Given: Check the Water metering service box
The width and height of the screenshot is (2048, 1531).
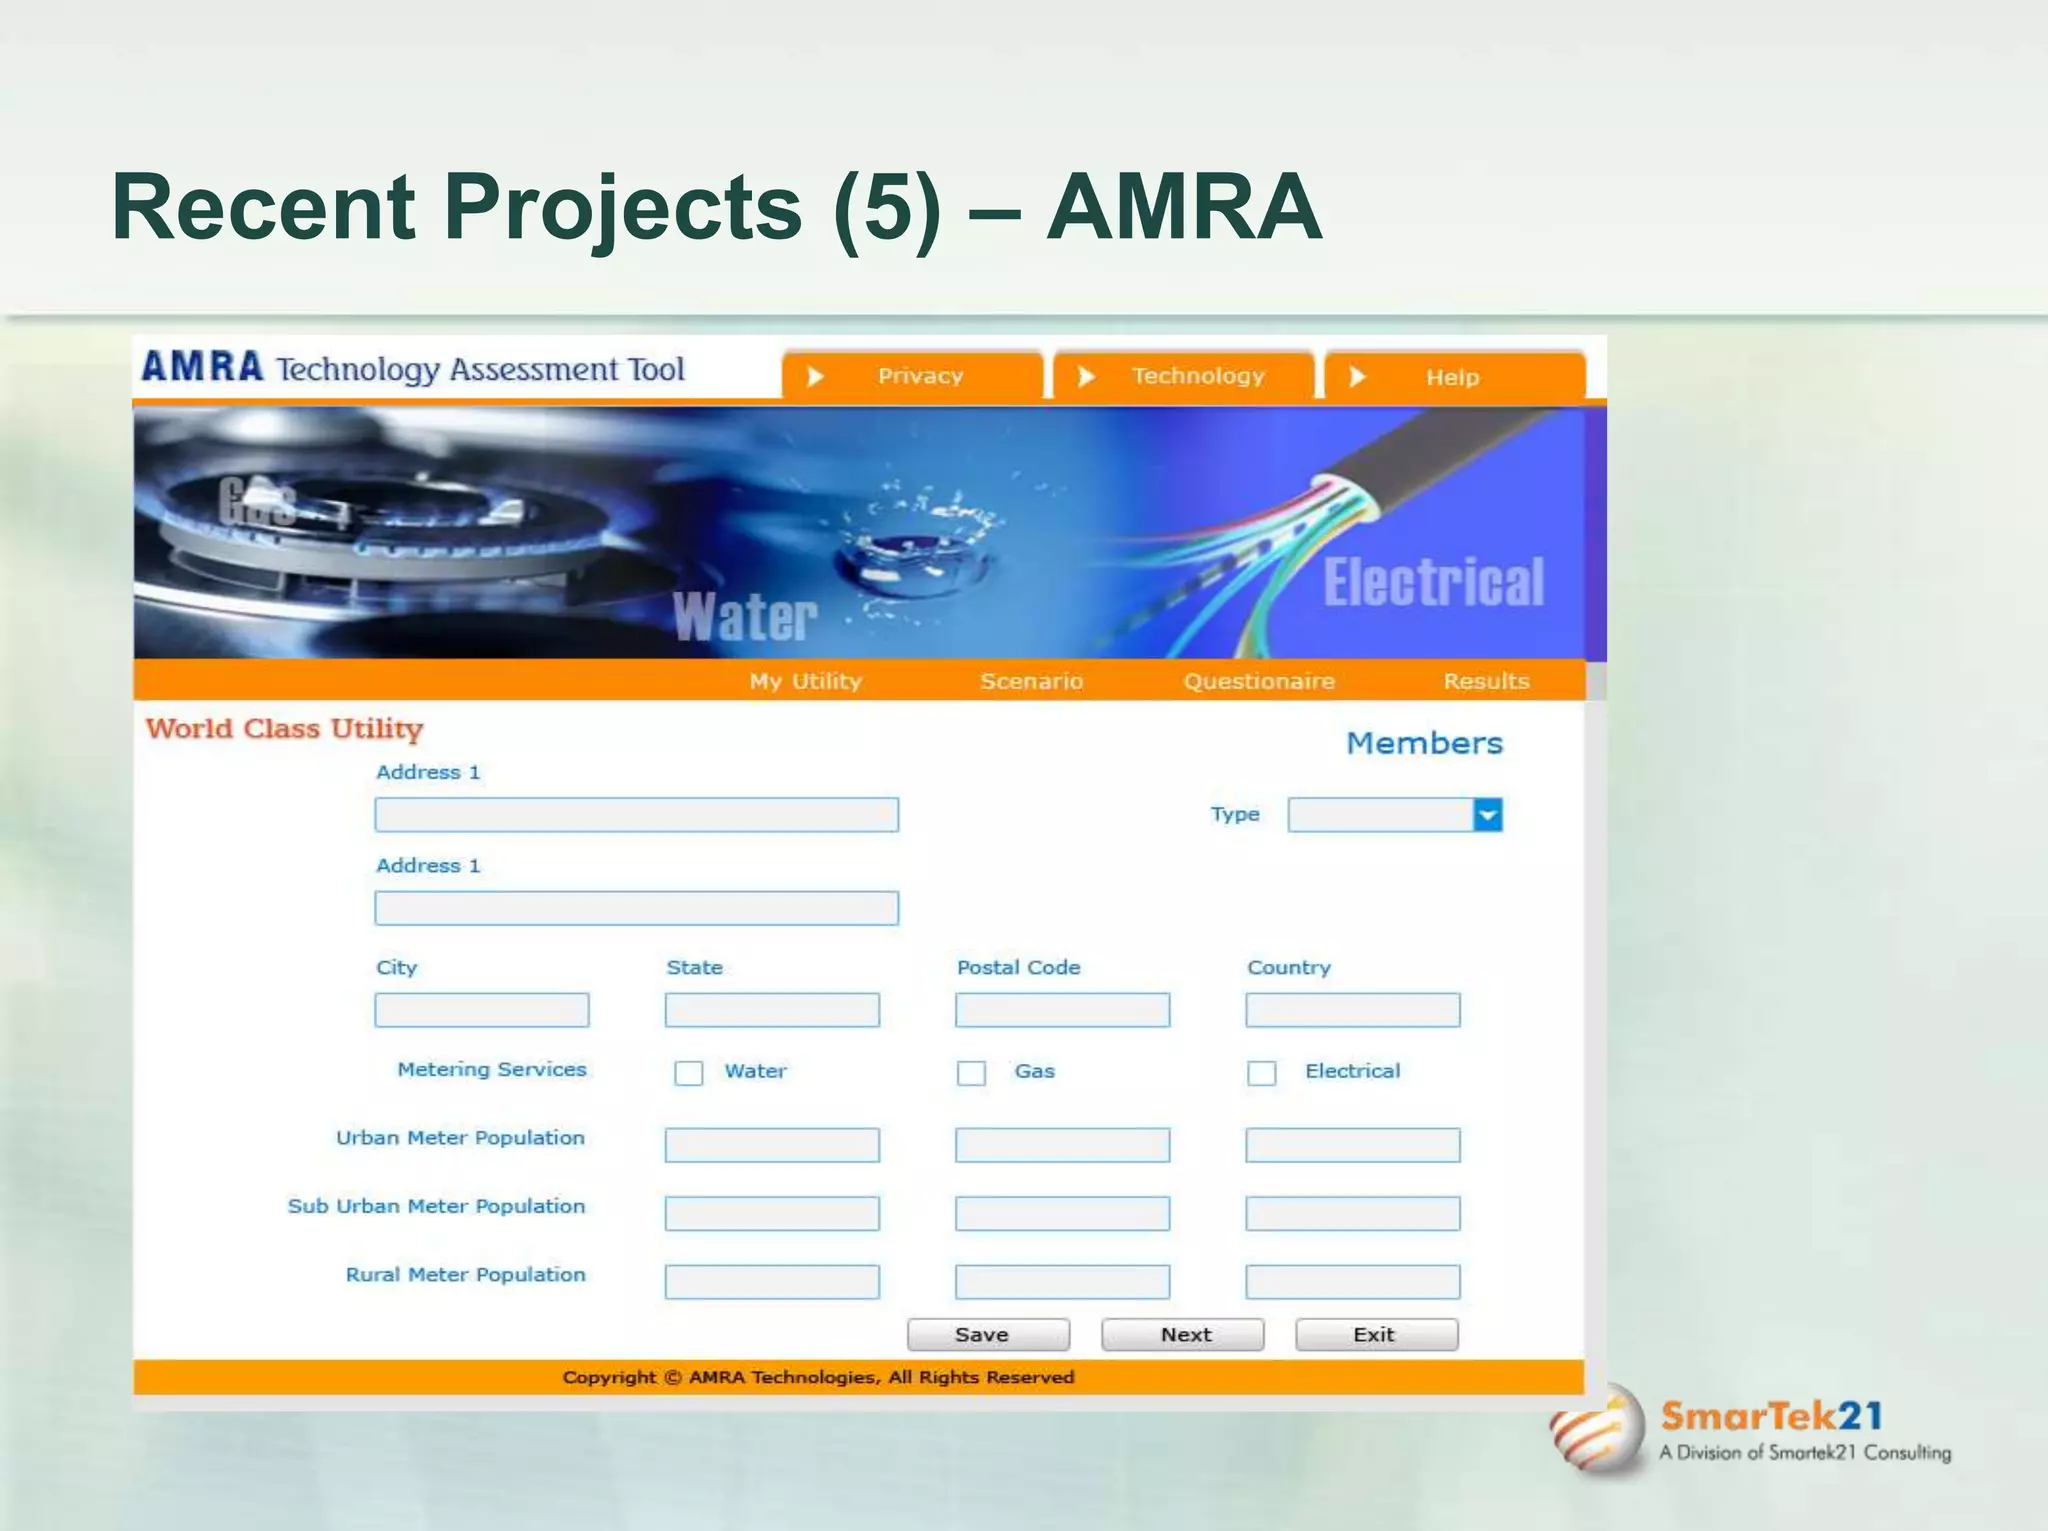Looking at the screenshot, I should tap(688, 1073).
